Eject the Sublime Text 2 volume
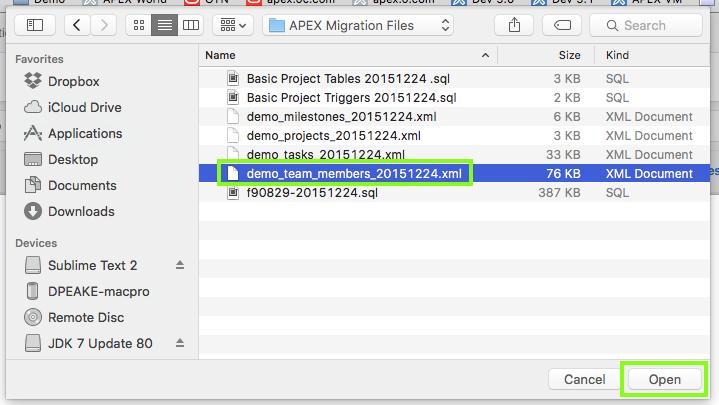 (180, 265)
